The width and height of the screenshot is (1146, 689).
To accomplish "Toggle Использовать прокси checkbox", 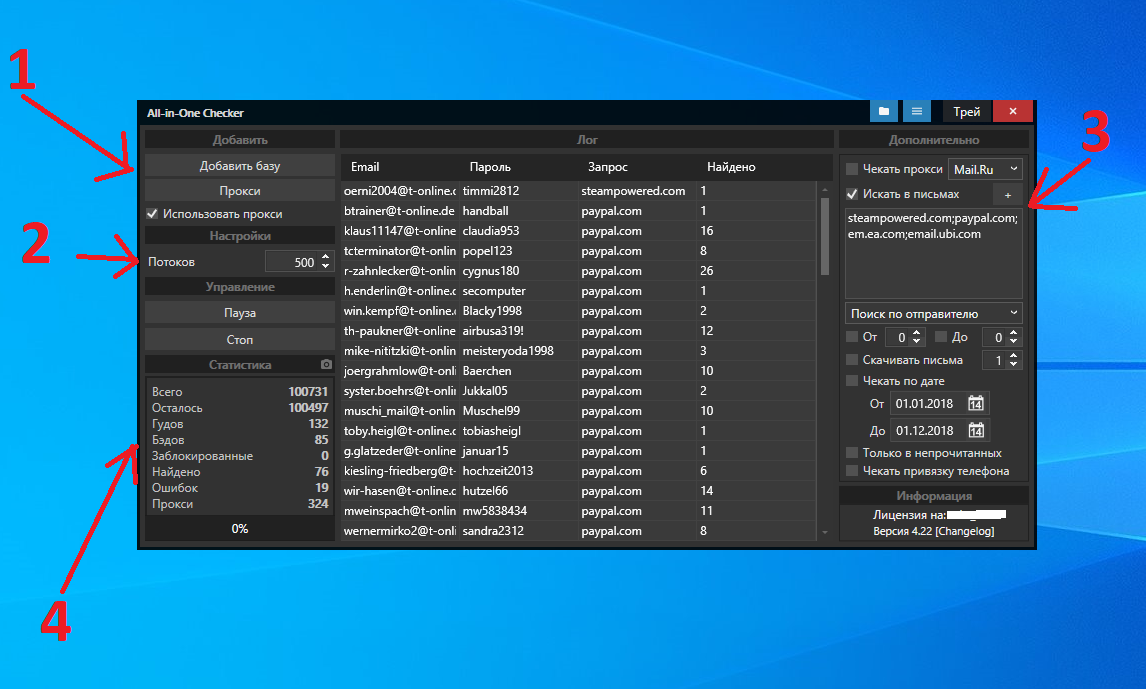I will [x=152, y=214].
